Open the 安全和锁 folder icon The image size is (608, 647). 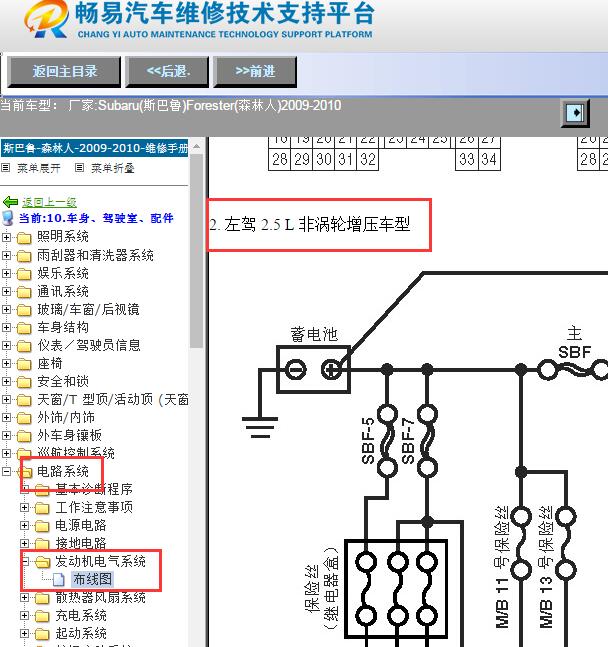[24, 382]
